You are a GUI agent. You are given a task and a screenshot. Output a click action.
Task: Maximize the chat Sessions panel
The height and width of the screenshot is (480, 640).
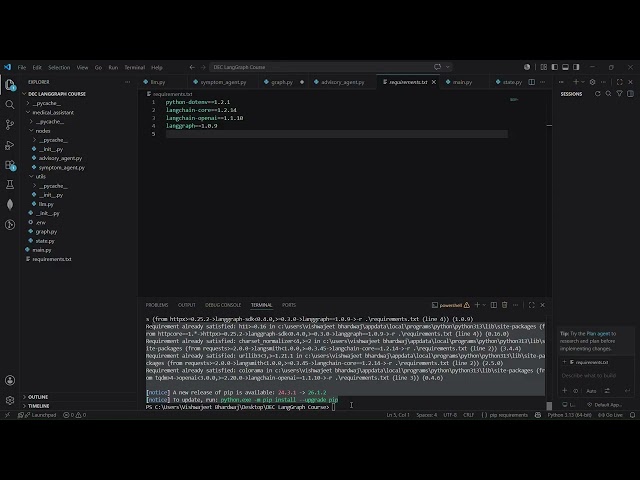(x=620, y=82)
